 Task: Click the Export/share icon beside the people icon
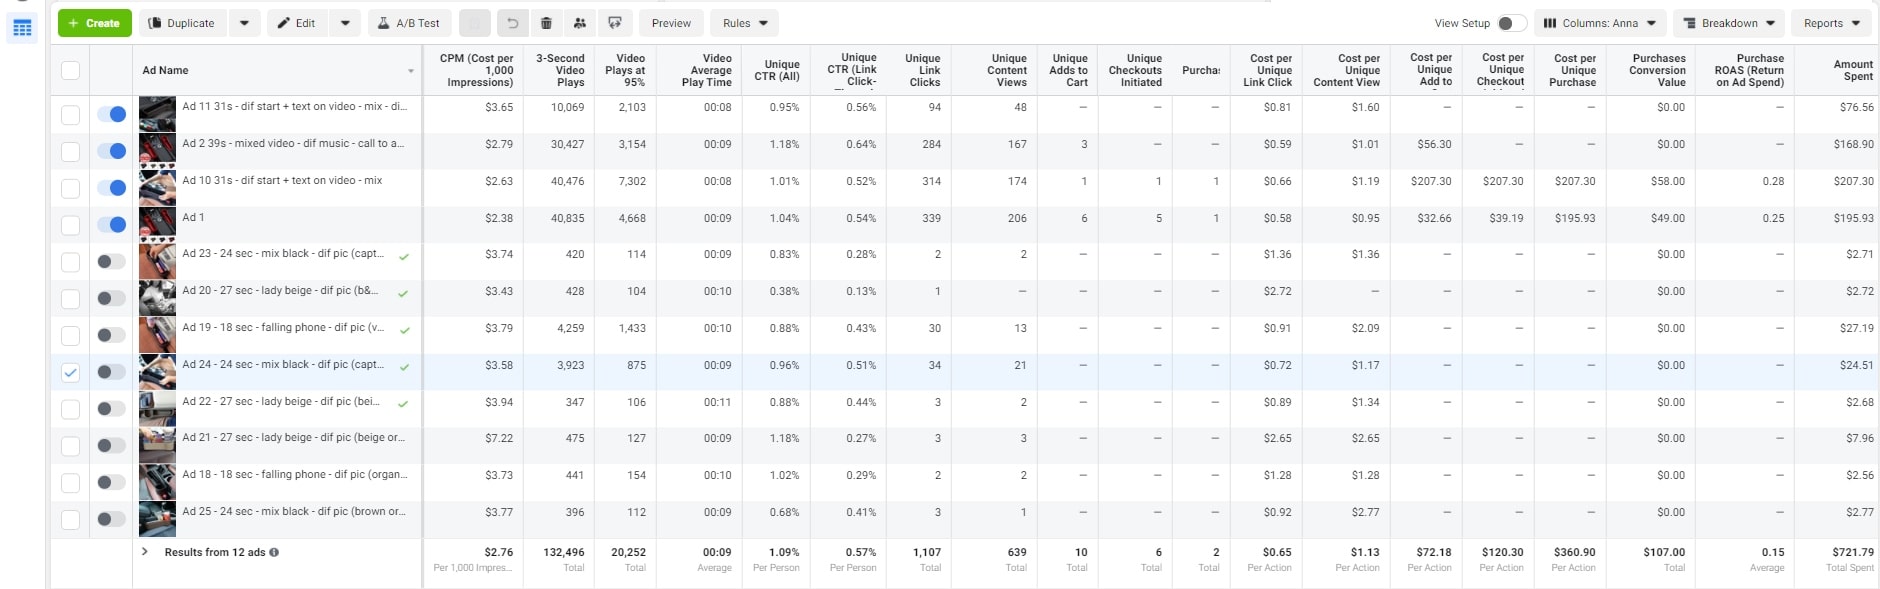[615, 22]
